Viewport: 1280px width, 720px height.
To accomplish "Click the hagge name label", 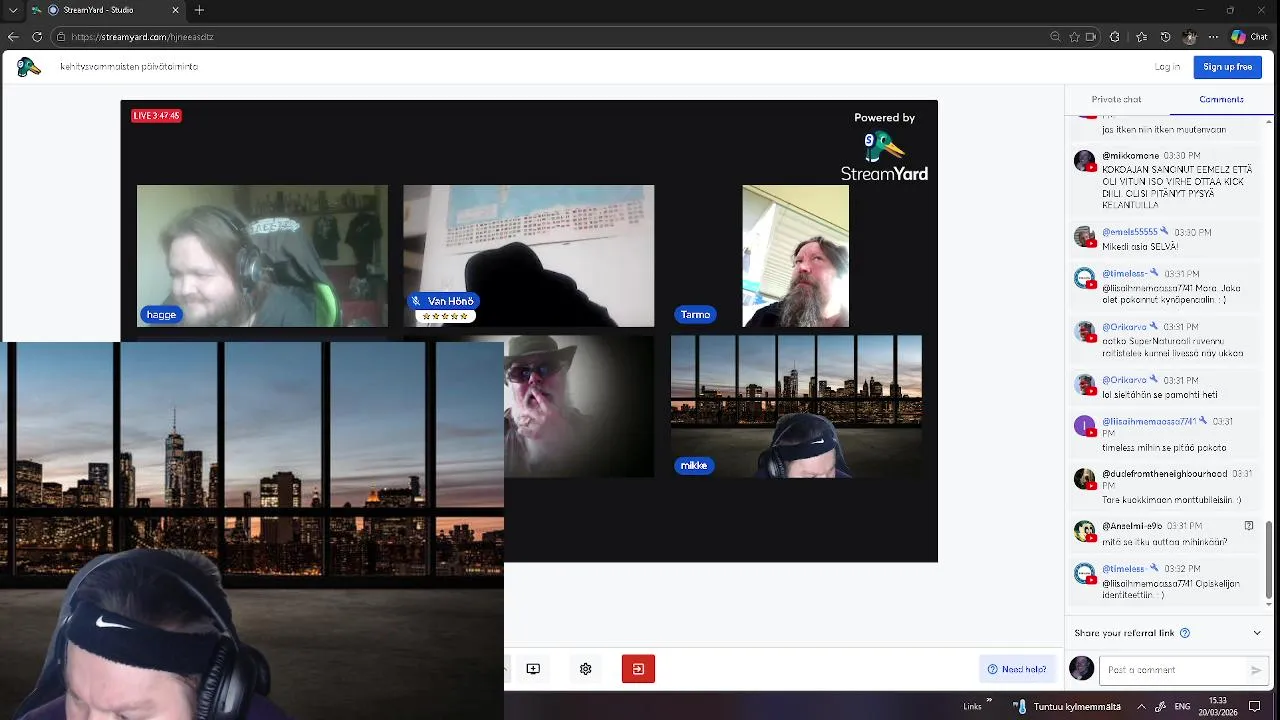I will (x=161, y=314).
